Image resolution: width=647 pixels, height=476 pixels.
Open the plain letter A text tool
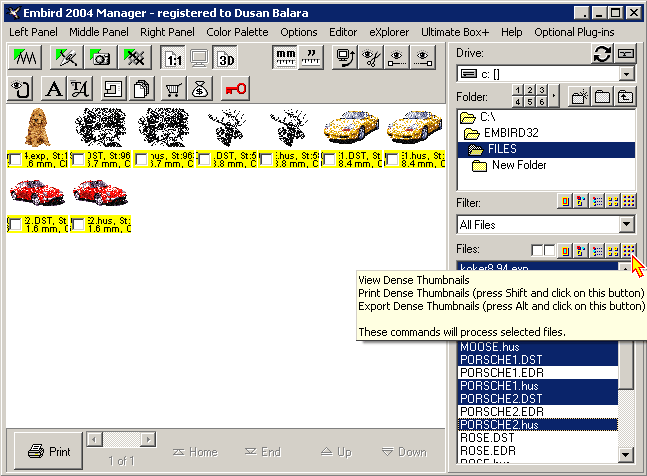54,89
